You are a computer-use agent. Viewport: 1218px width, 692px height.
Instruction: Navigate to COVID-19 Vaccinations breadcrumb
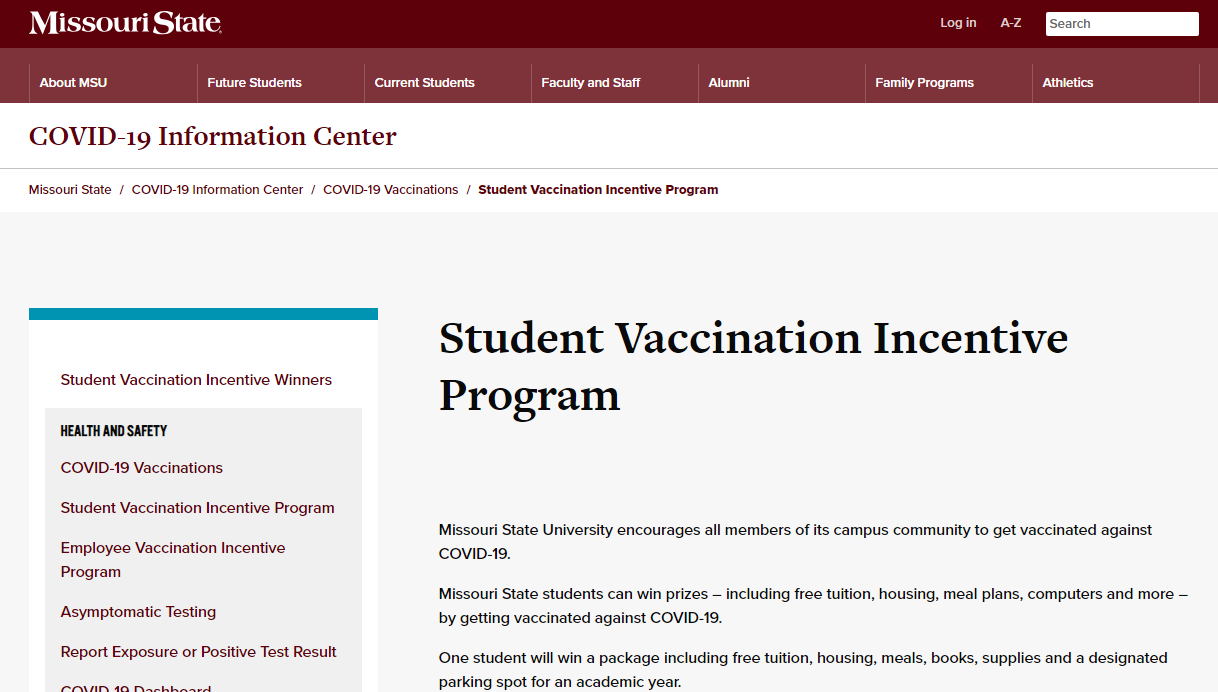click(390, 190)
